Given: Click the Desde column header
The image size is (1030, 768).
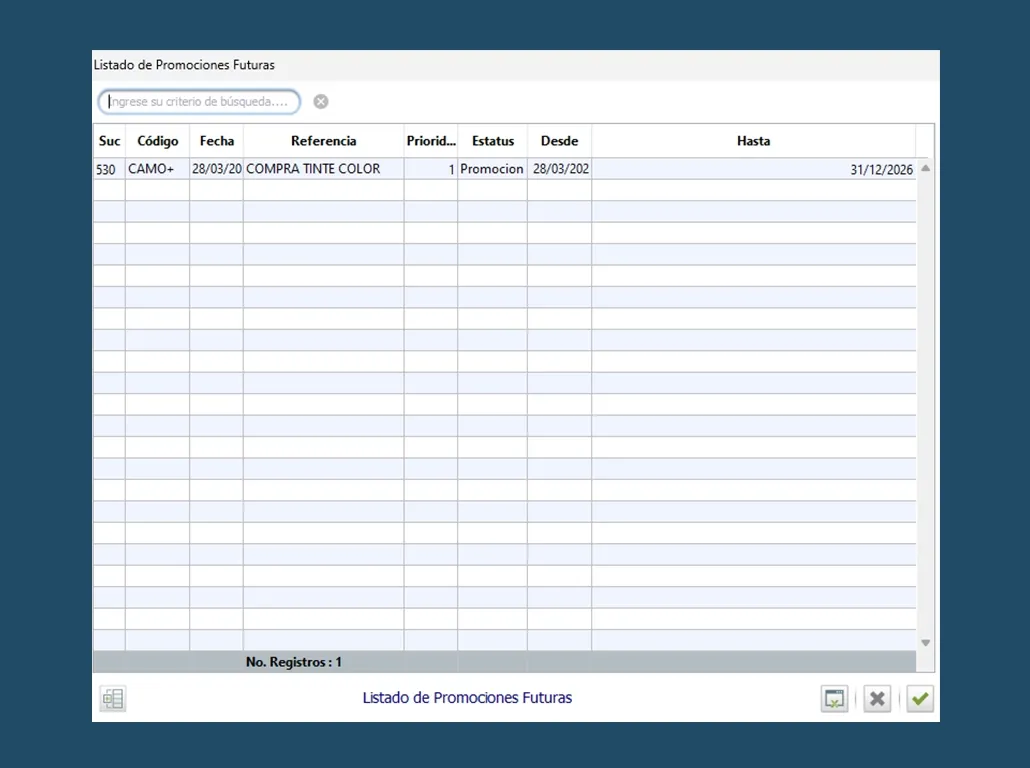Looking at the screenshot, I should click(x=559, y=141).
